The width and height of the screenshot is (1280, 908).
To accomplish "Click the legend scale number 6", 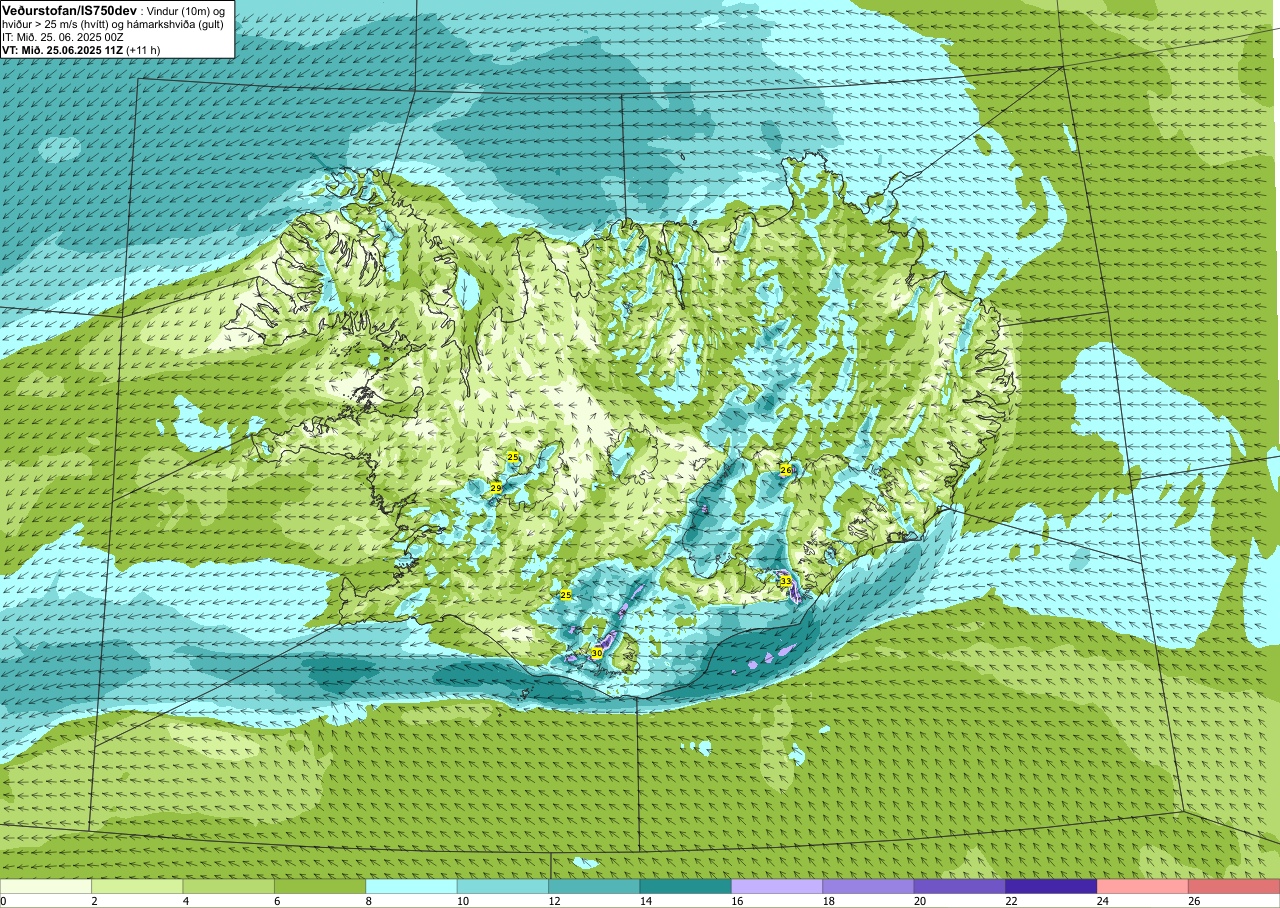I will [x=275, y=901].
